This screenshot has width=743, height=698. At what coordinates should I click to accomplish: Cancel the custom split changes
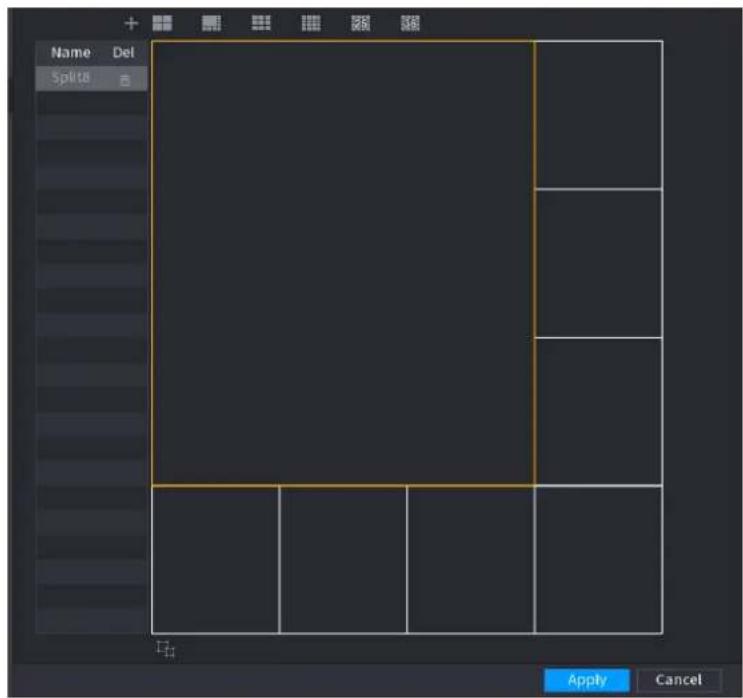(679, 680)
